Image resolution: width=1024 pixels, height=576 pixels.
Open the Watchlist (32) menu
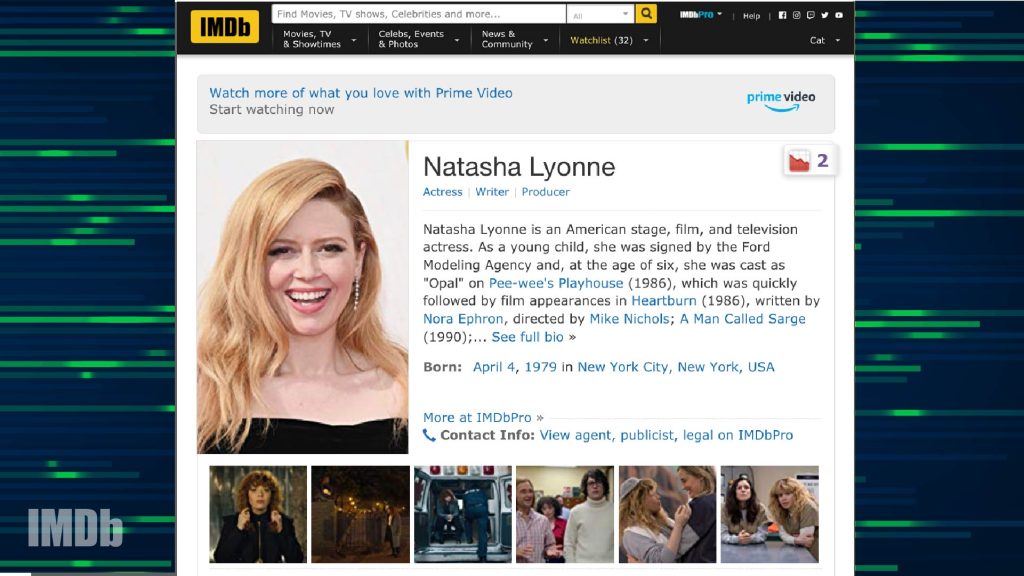(x=609, y=40)
